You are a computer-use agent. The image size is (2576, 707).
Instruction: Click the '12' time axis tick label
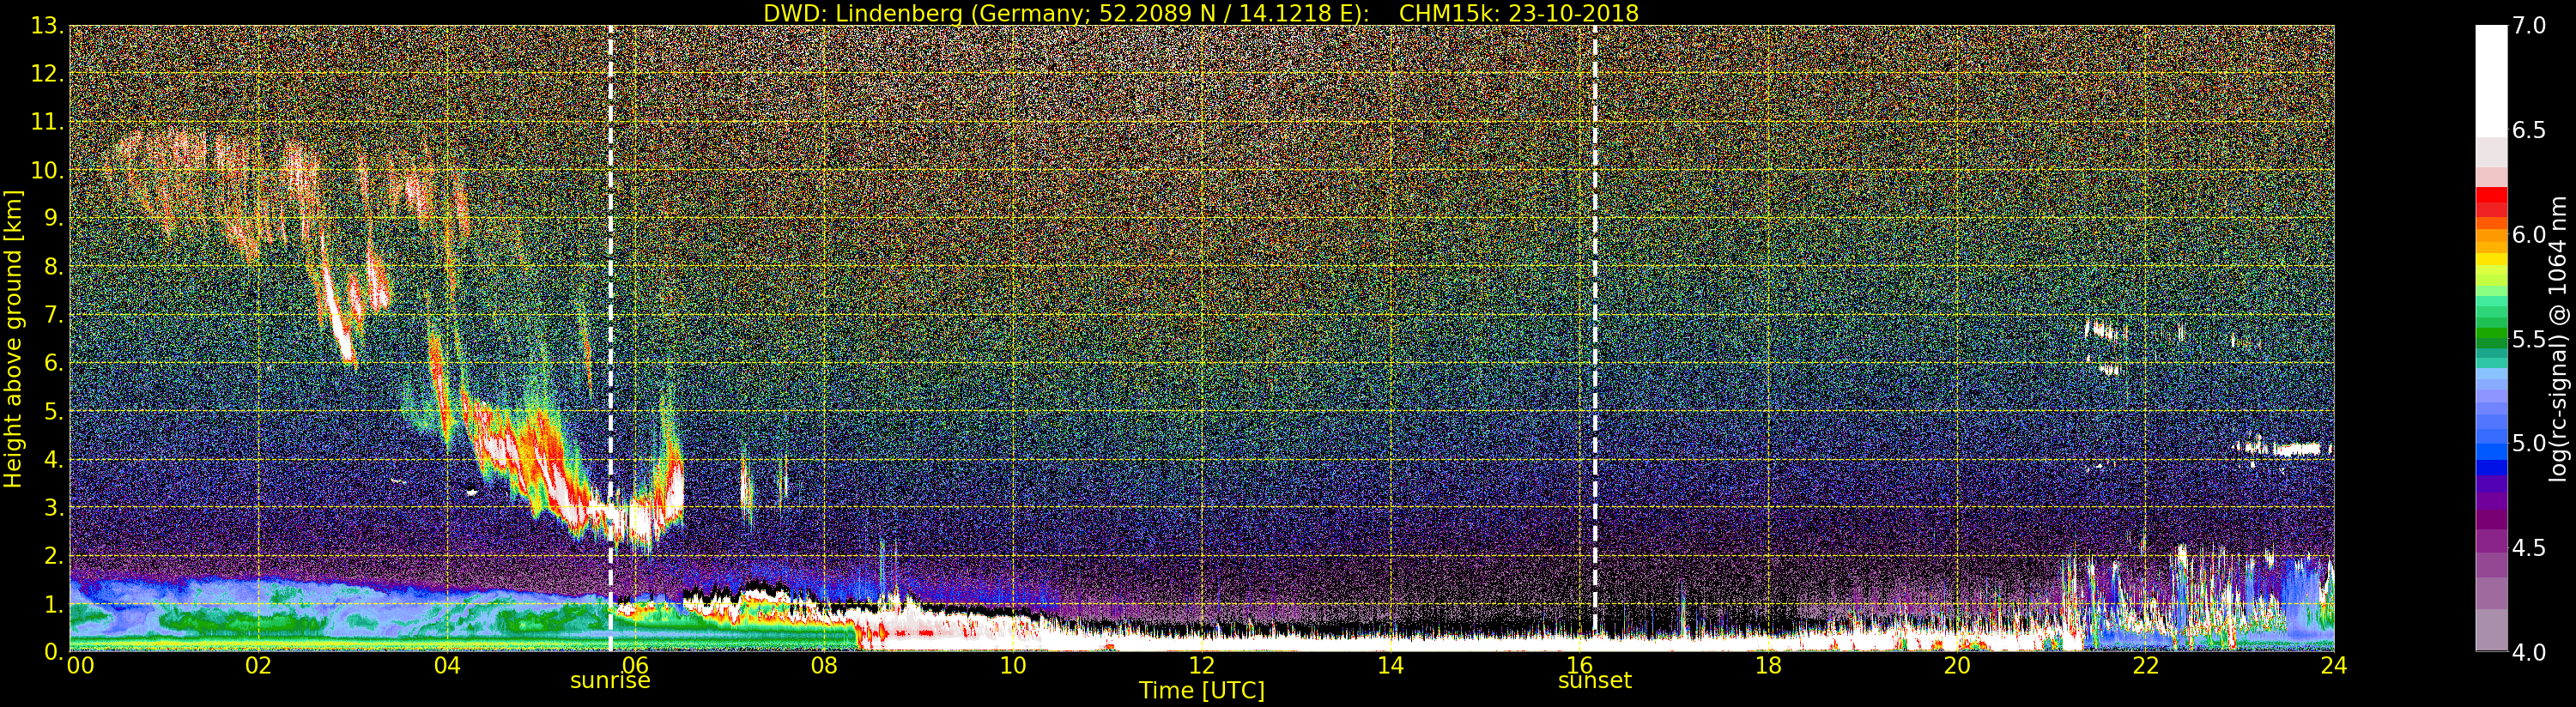pyautogui.click(x=1202, y=666)
